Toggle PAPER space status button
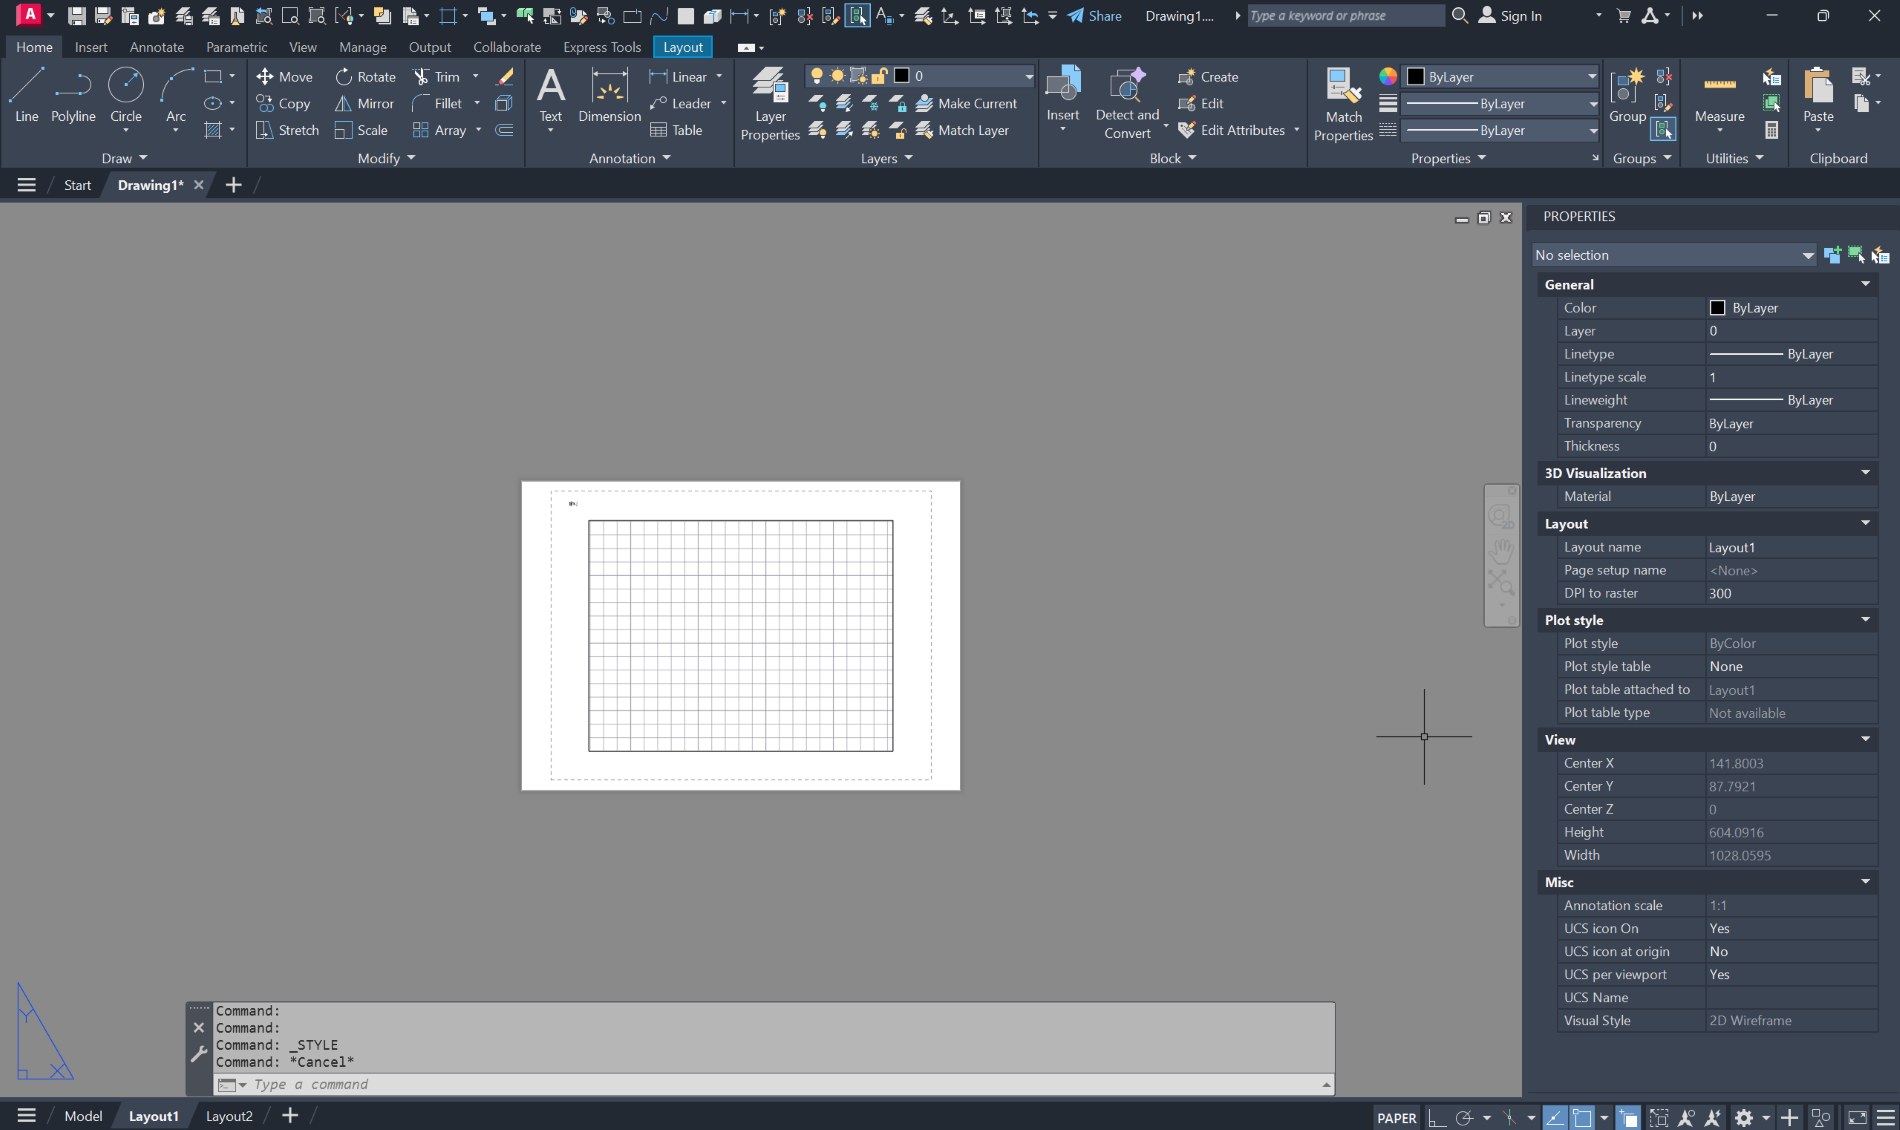Image resolution: width=1900 pixels, height=1130 pixels. pos(1396,1117)
